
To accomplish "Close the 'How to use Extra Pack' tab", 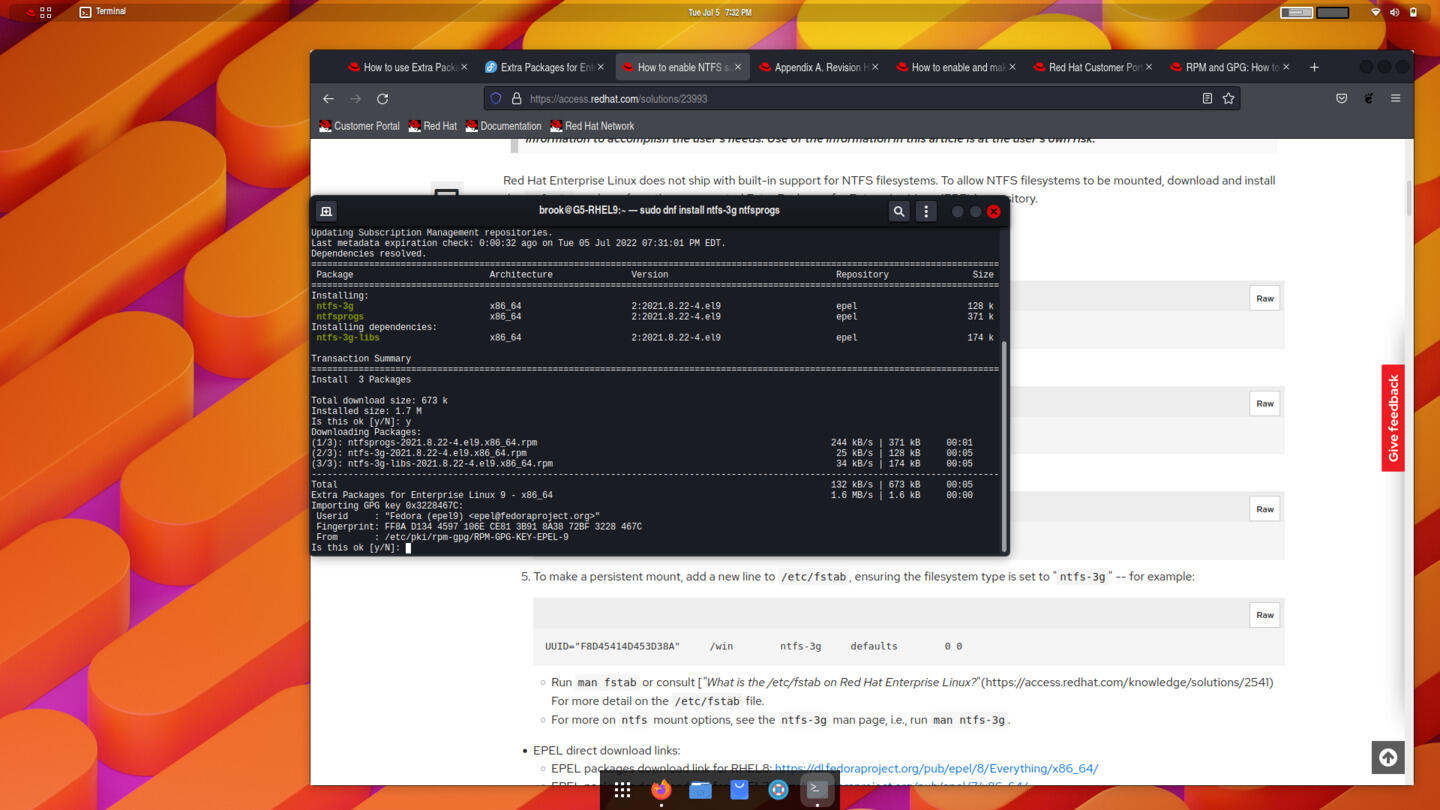I will coord(464,67).
